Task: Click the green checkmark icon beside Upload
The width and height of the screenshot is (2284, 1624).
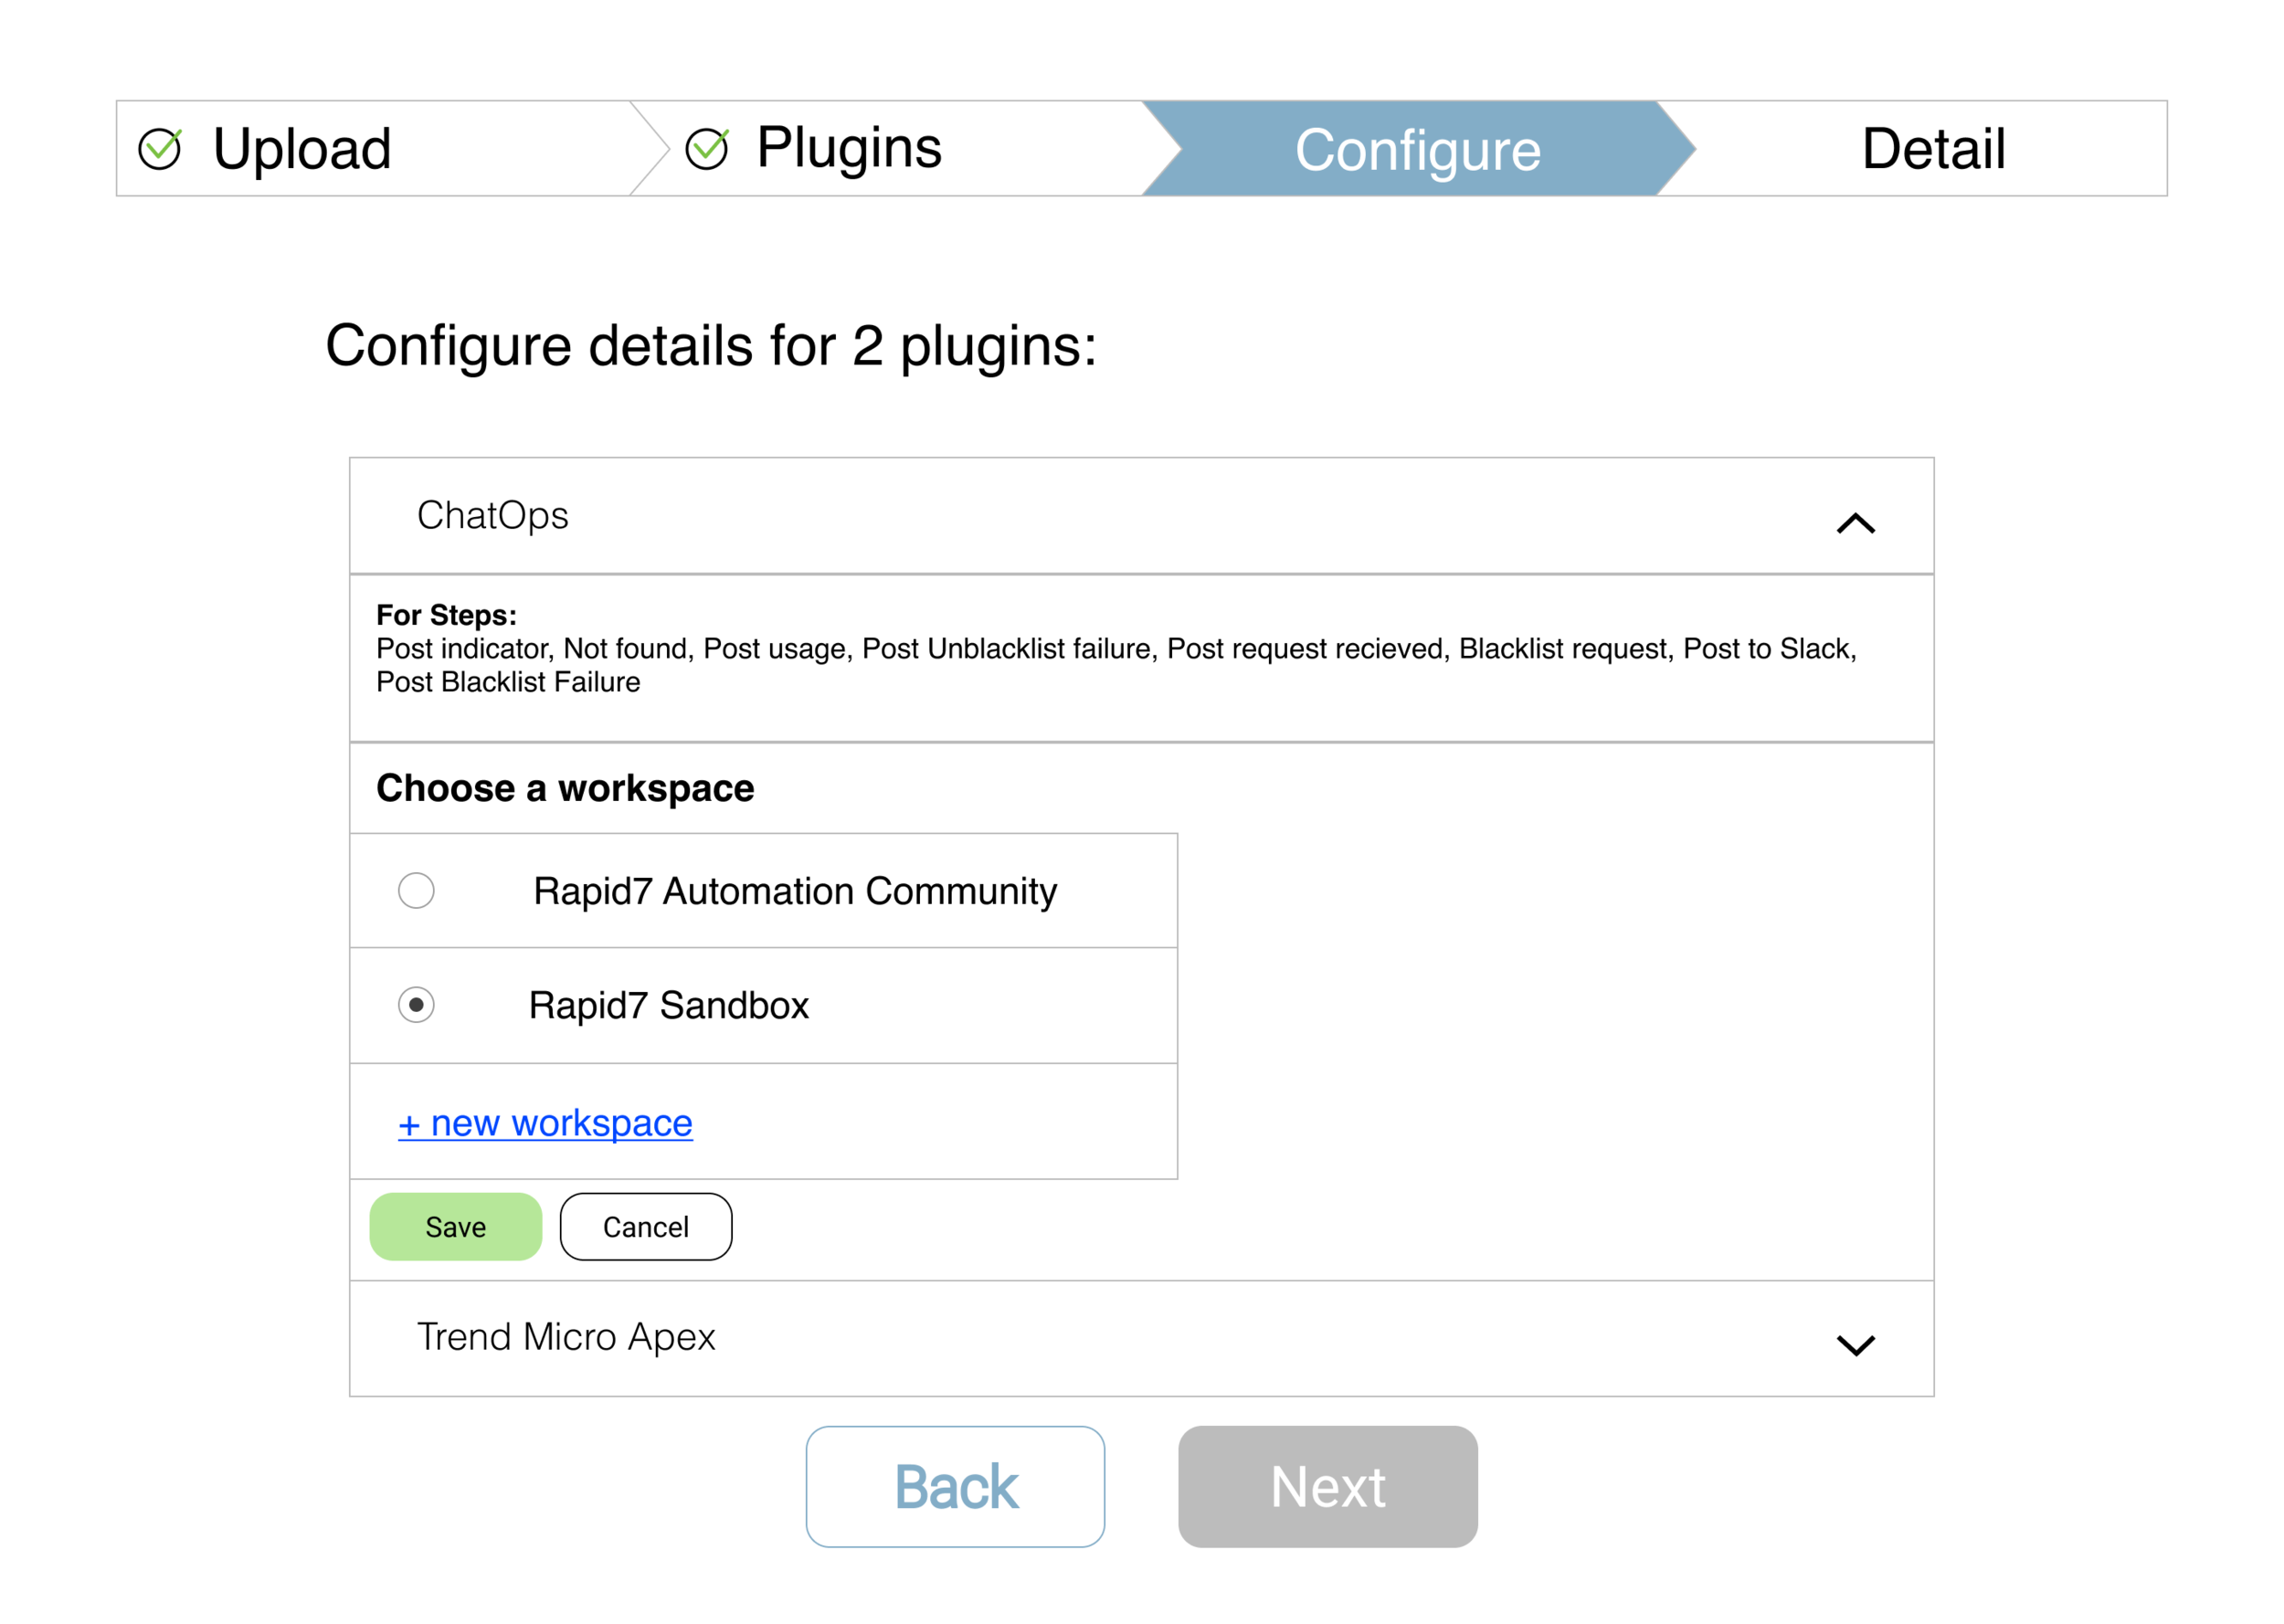Action: 160,149
